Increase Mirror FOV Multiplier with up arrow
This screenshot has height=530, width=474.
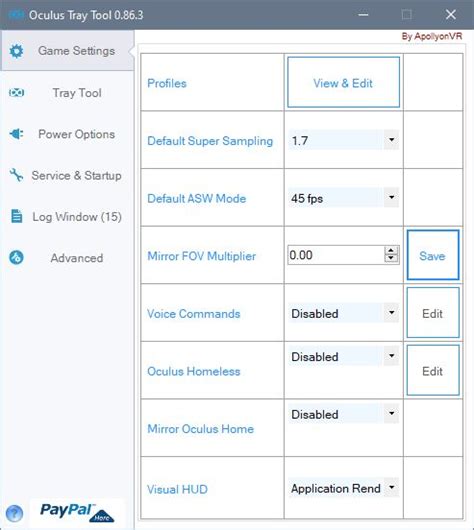[391, 250]
